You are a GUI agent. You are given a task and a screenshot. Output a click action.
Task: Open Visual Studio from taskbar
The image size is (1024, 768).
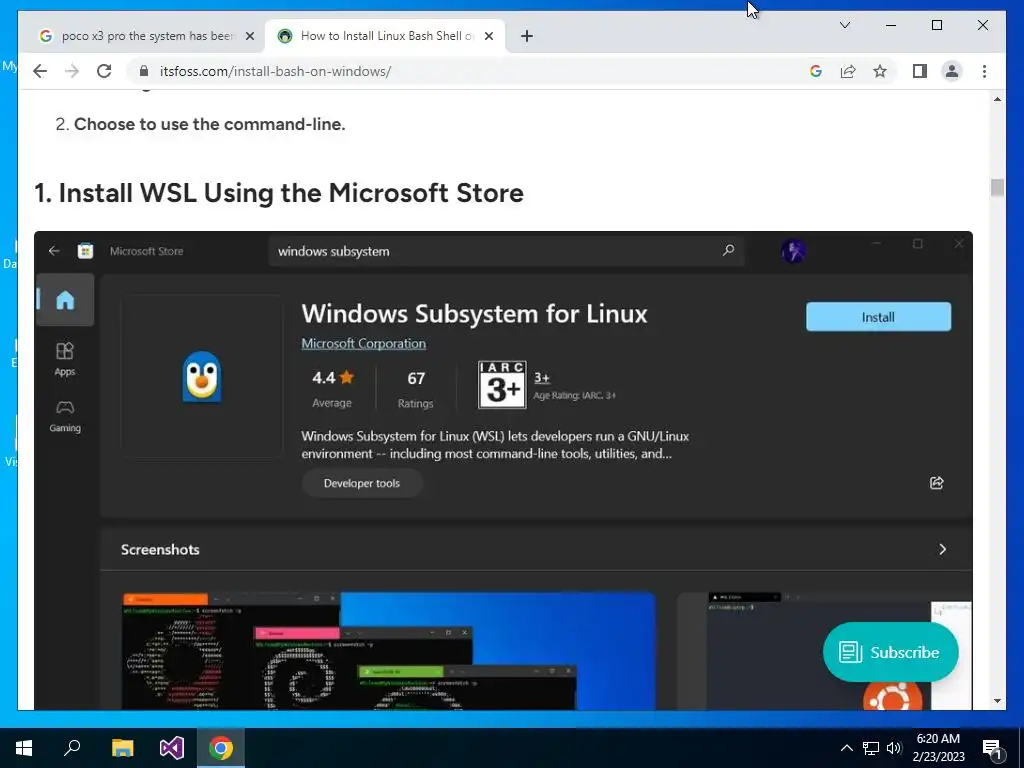coord(172,748)
